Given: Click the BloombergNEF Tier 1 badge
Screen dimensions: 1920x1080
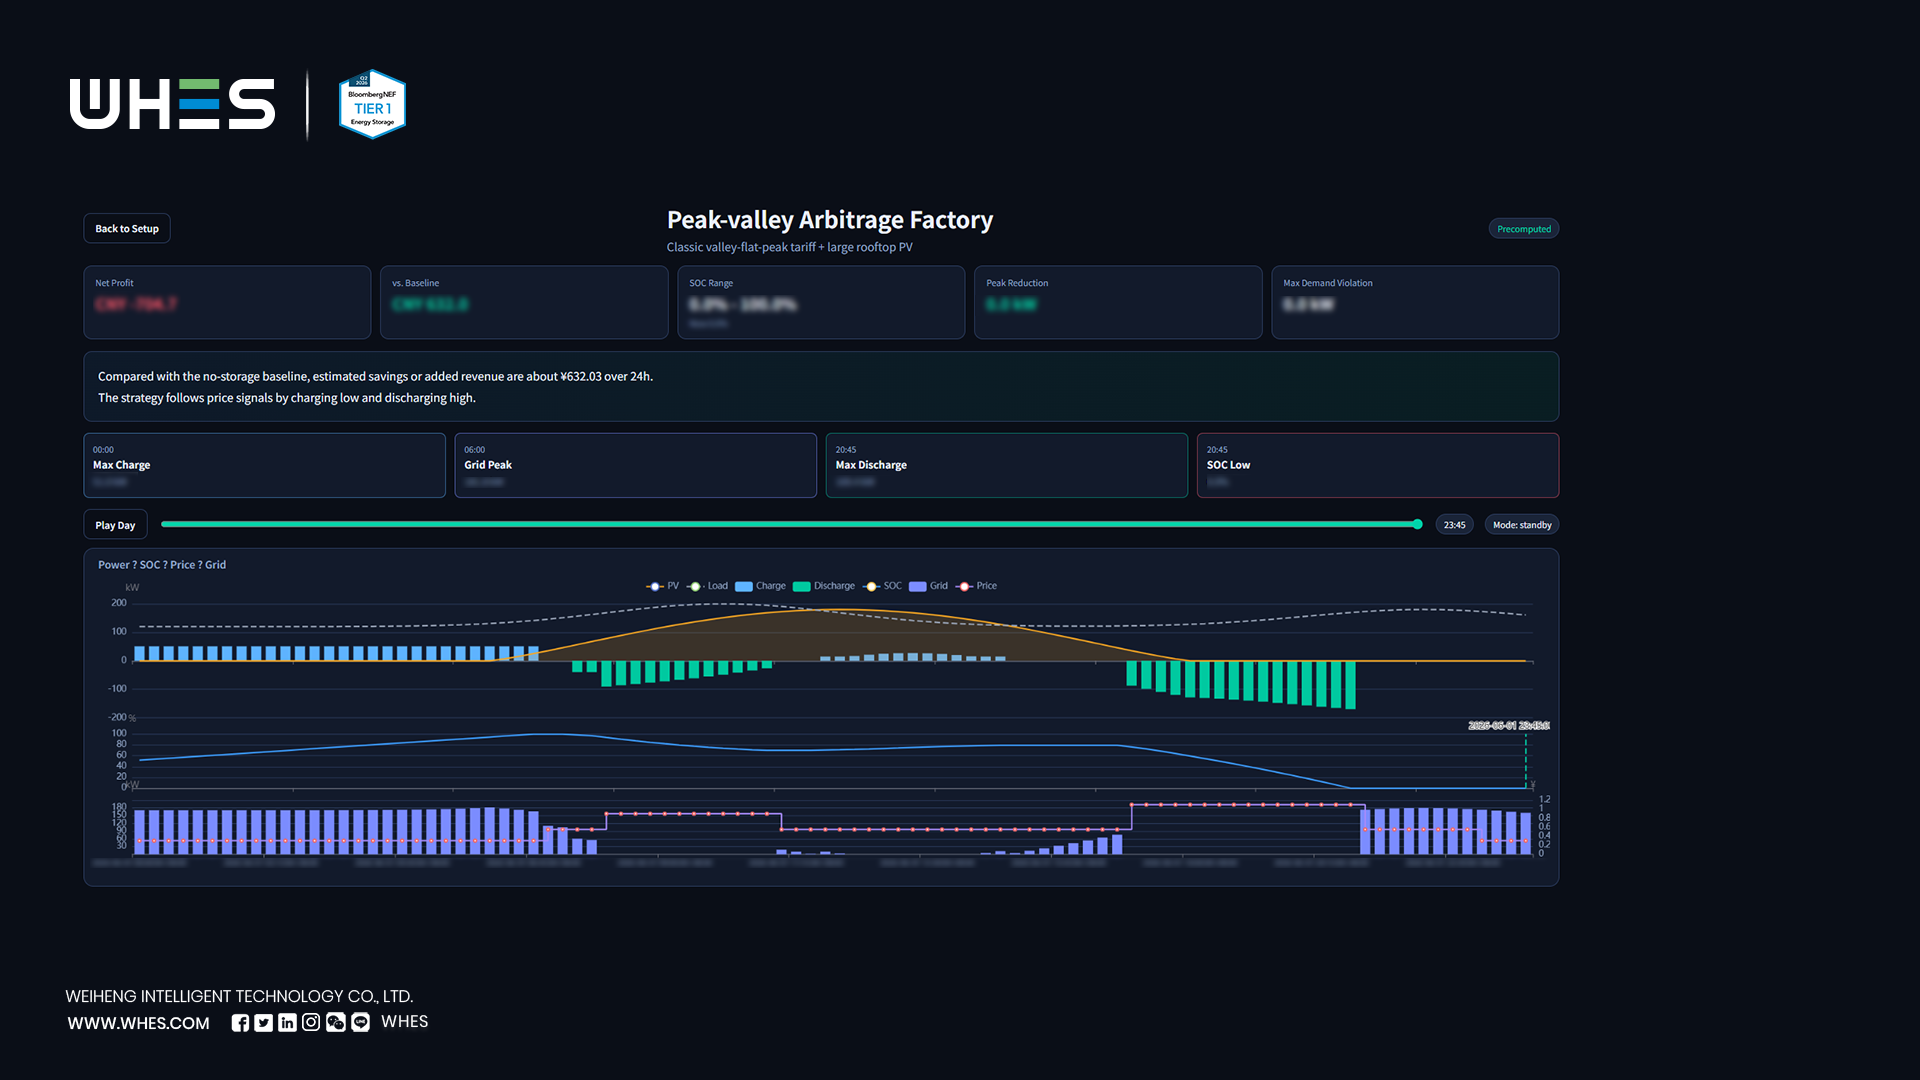Looking at the screenshot, I should pos(372,104).
